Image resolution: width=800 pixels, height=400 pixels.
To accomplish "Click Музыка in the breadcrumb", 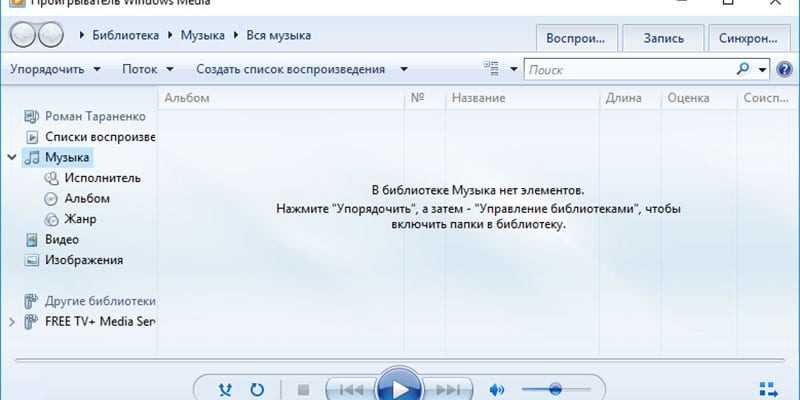I will tap(203, 35).
